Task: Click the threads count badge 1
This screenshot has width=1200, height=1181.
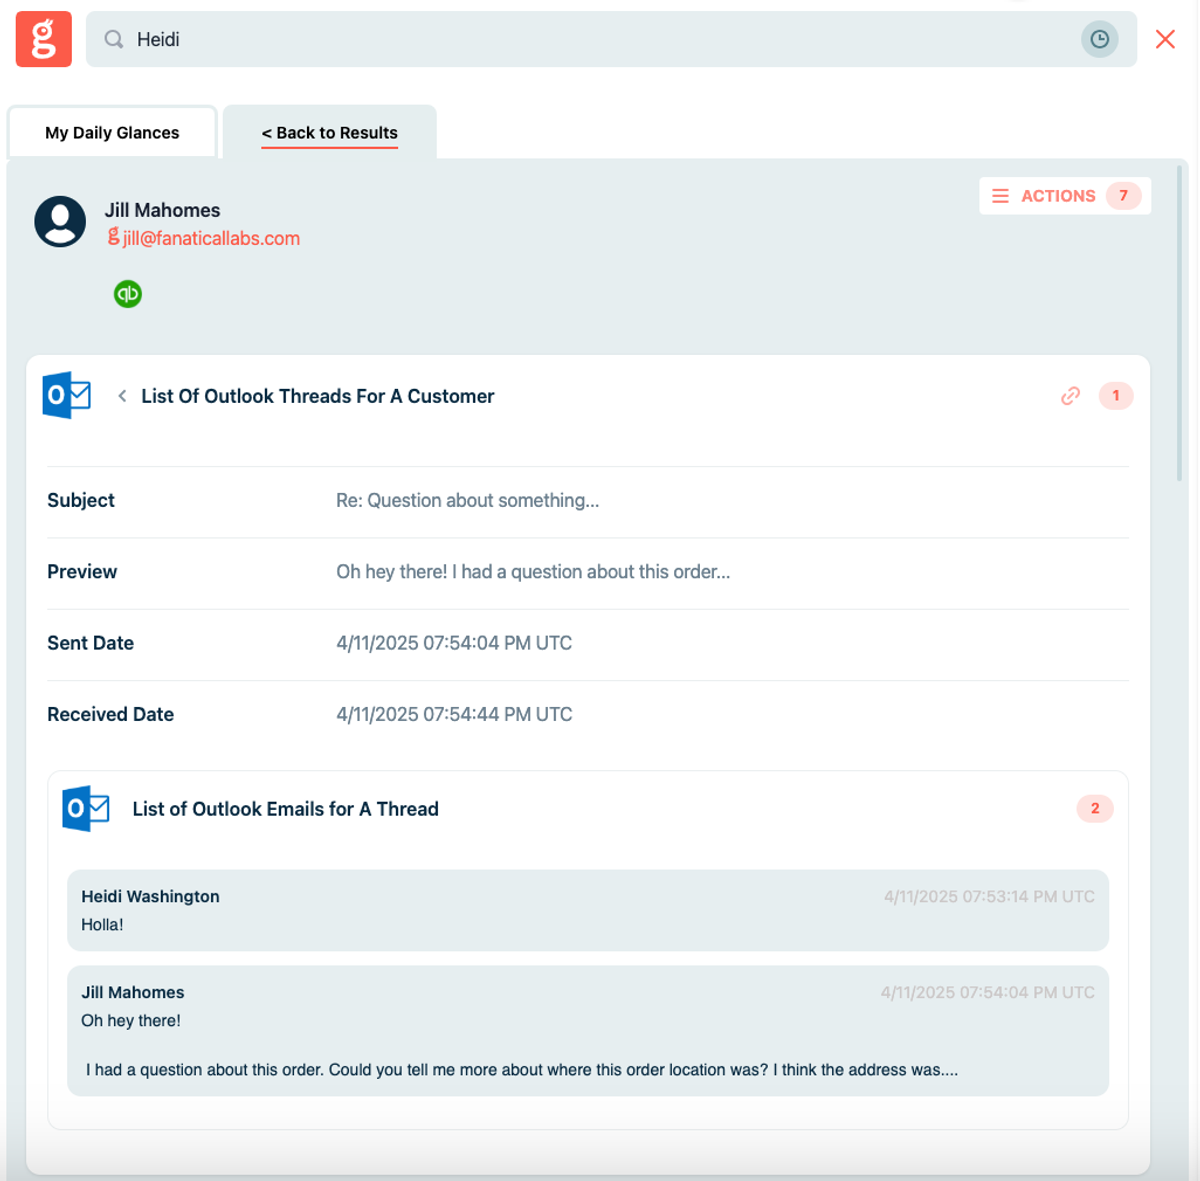Action: (x=1116, y=396)
